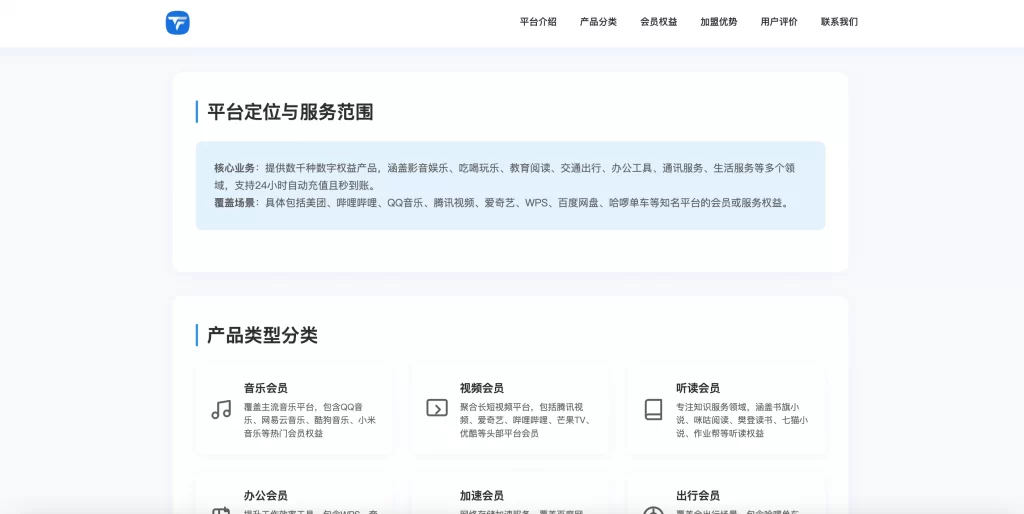The width and height of the screenshot is (1024, 514).
Task: Click the music note icon in 音乐会员 card
Action: [221, 410]
